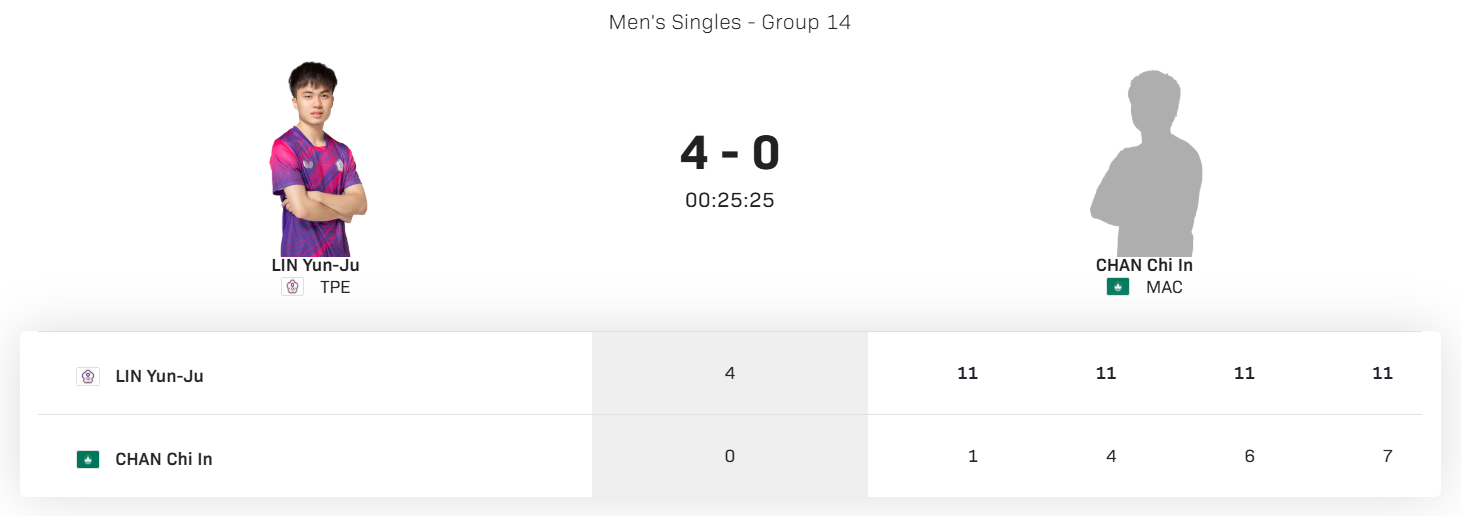1461x516 pixels.
Task: Click the Macau flag icon beside MAC label
Action: [1117, 287]
